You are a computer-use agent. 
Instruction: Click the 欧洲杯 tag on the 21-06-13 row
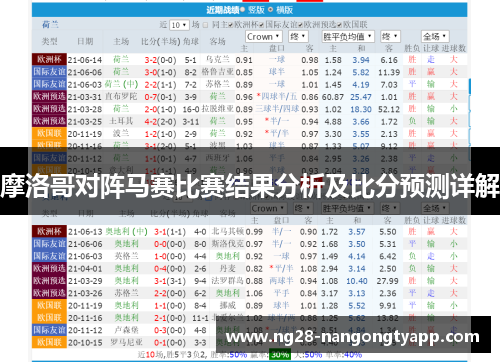[x=49, y=232]
